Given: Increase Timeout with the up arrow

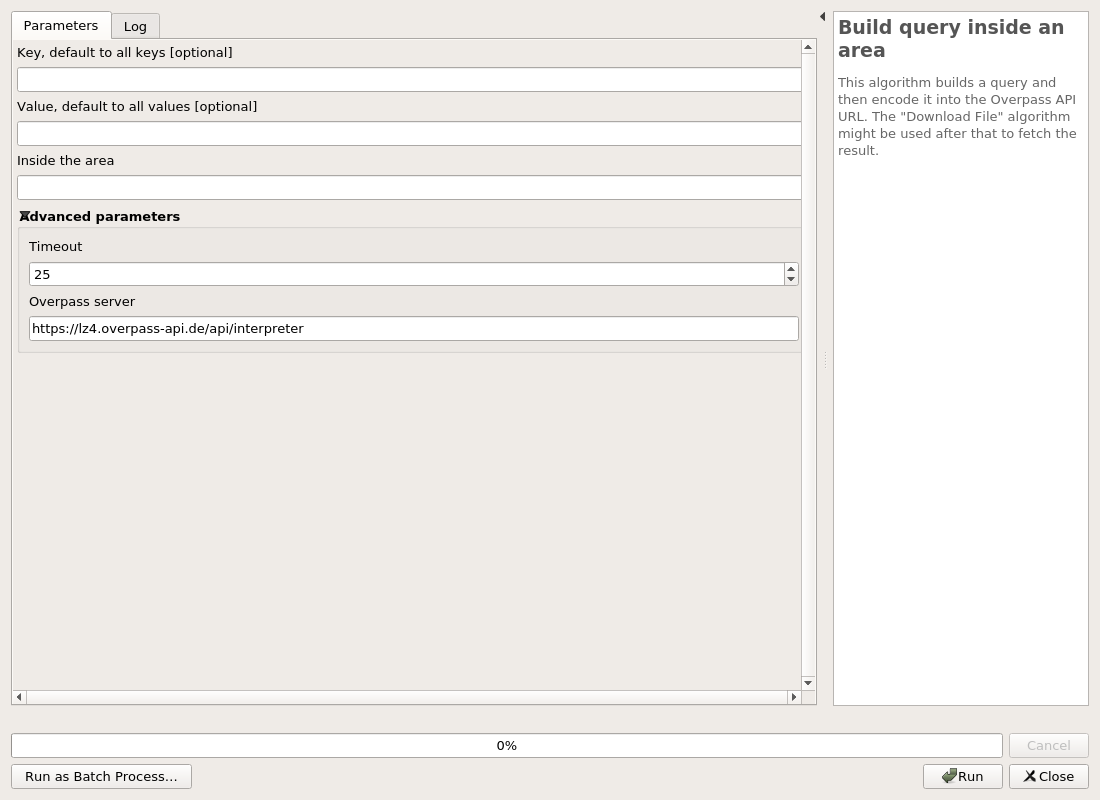Looking at the screenshot, I should coord(791,269).
